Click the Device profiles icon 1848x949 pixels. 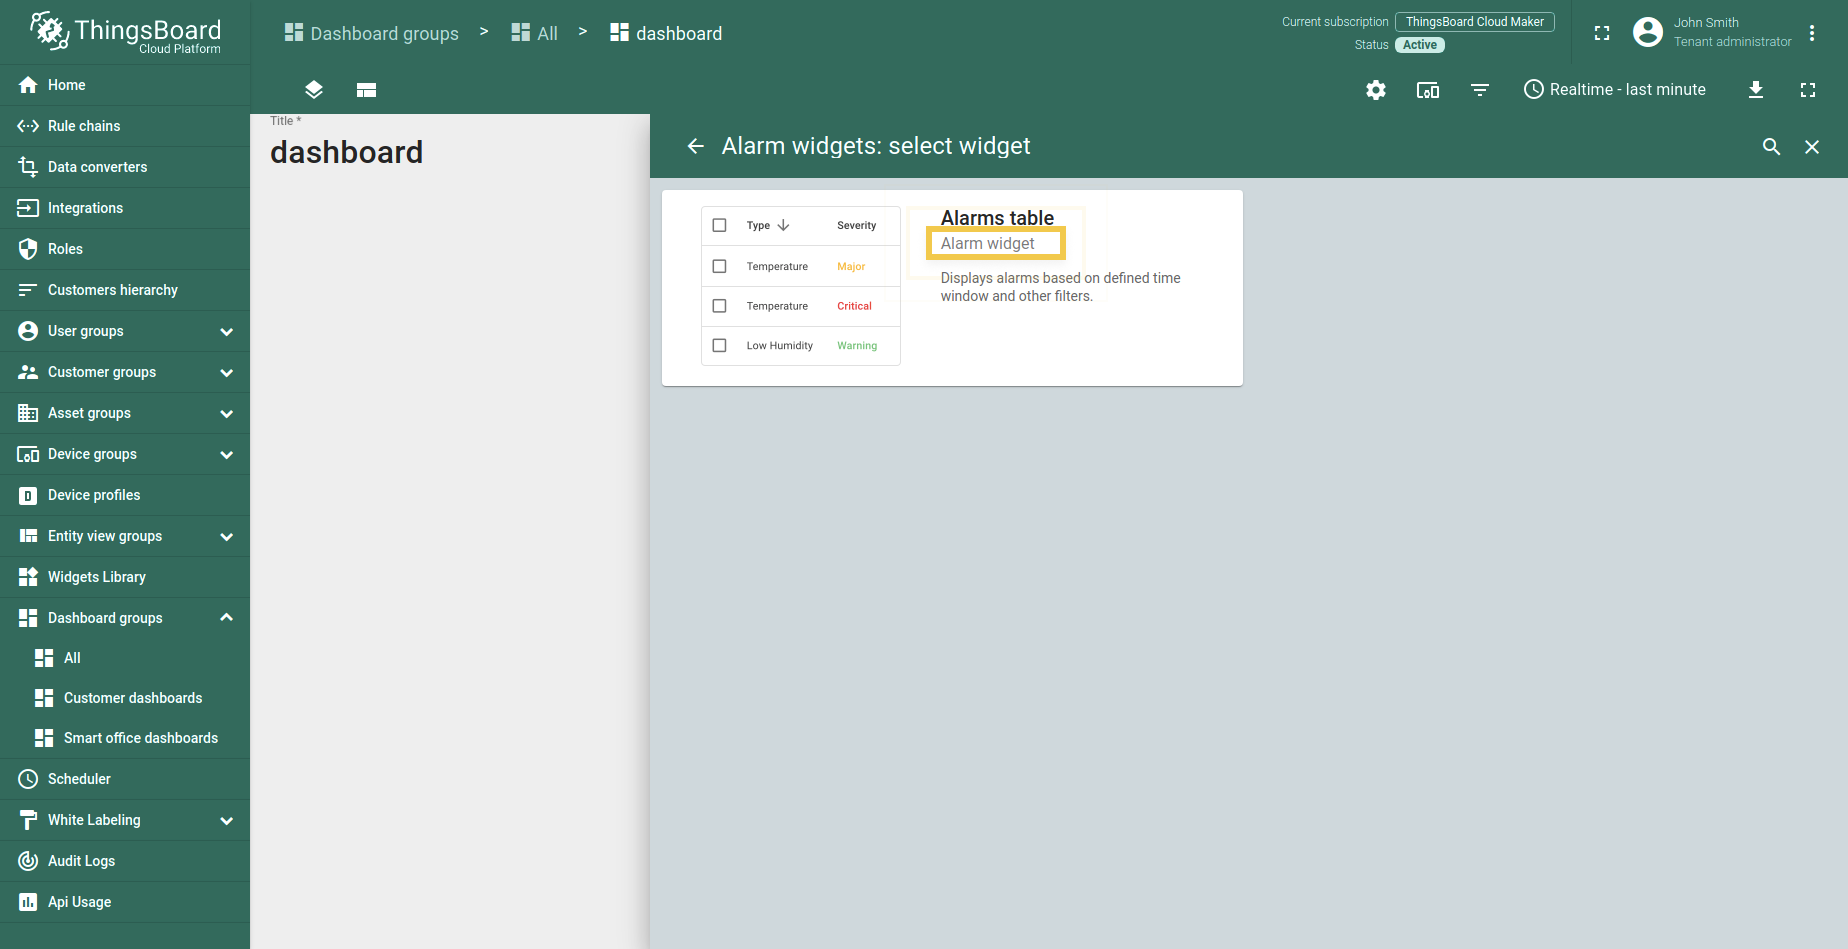coord(28,495)
